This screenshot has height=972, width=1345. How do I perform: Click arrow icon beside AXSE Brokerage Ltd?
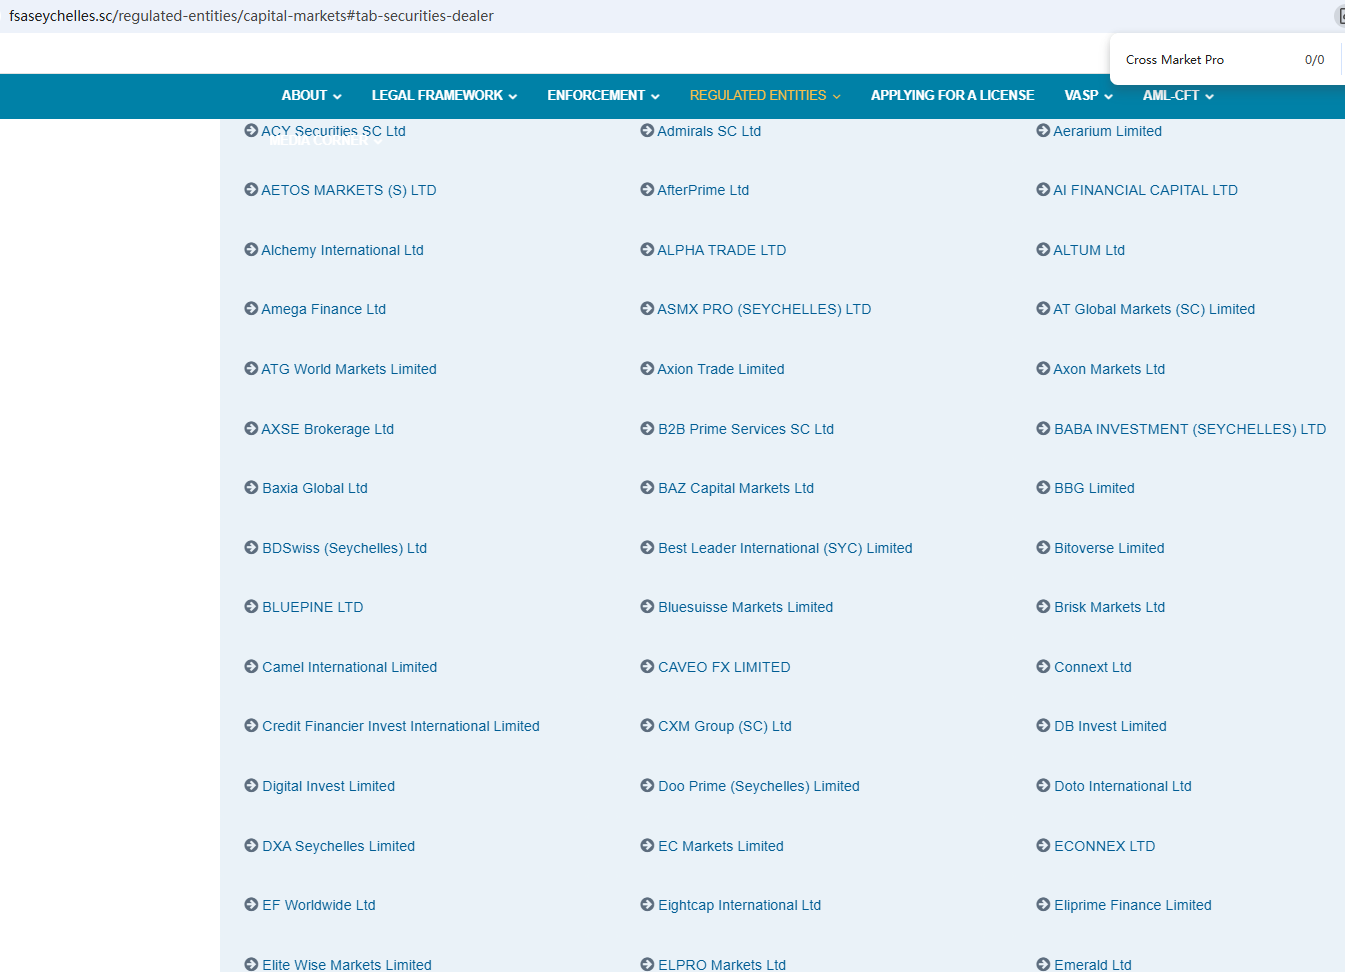click(251, 429)
